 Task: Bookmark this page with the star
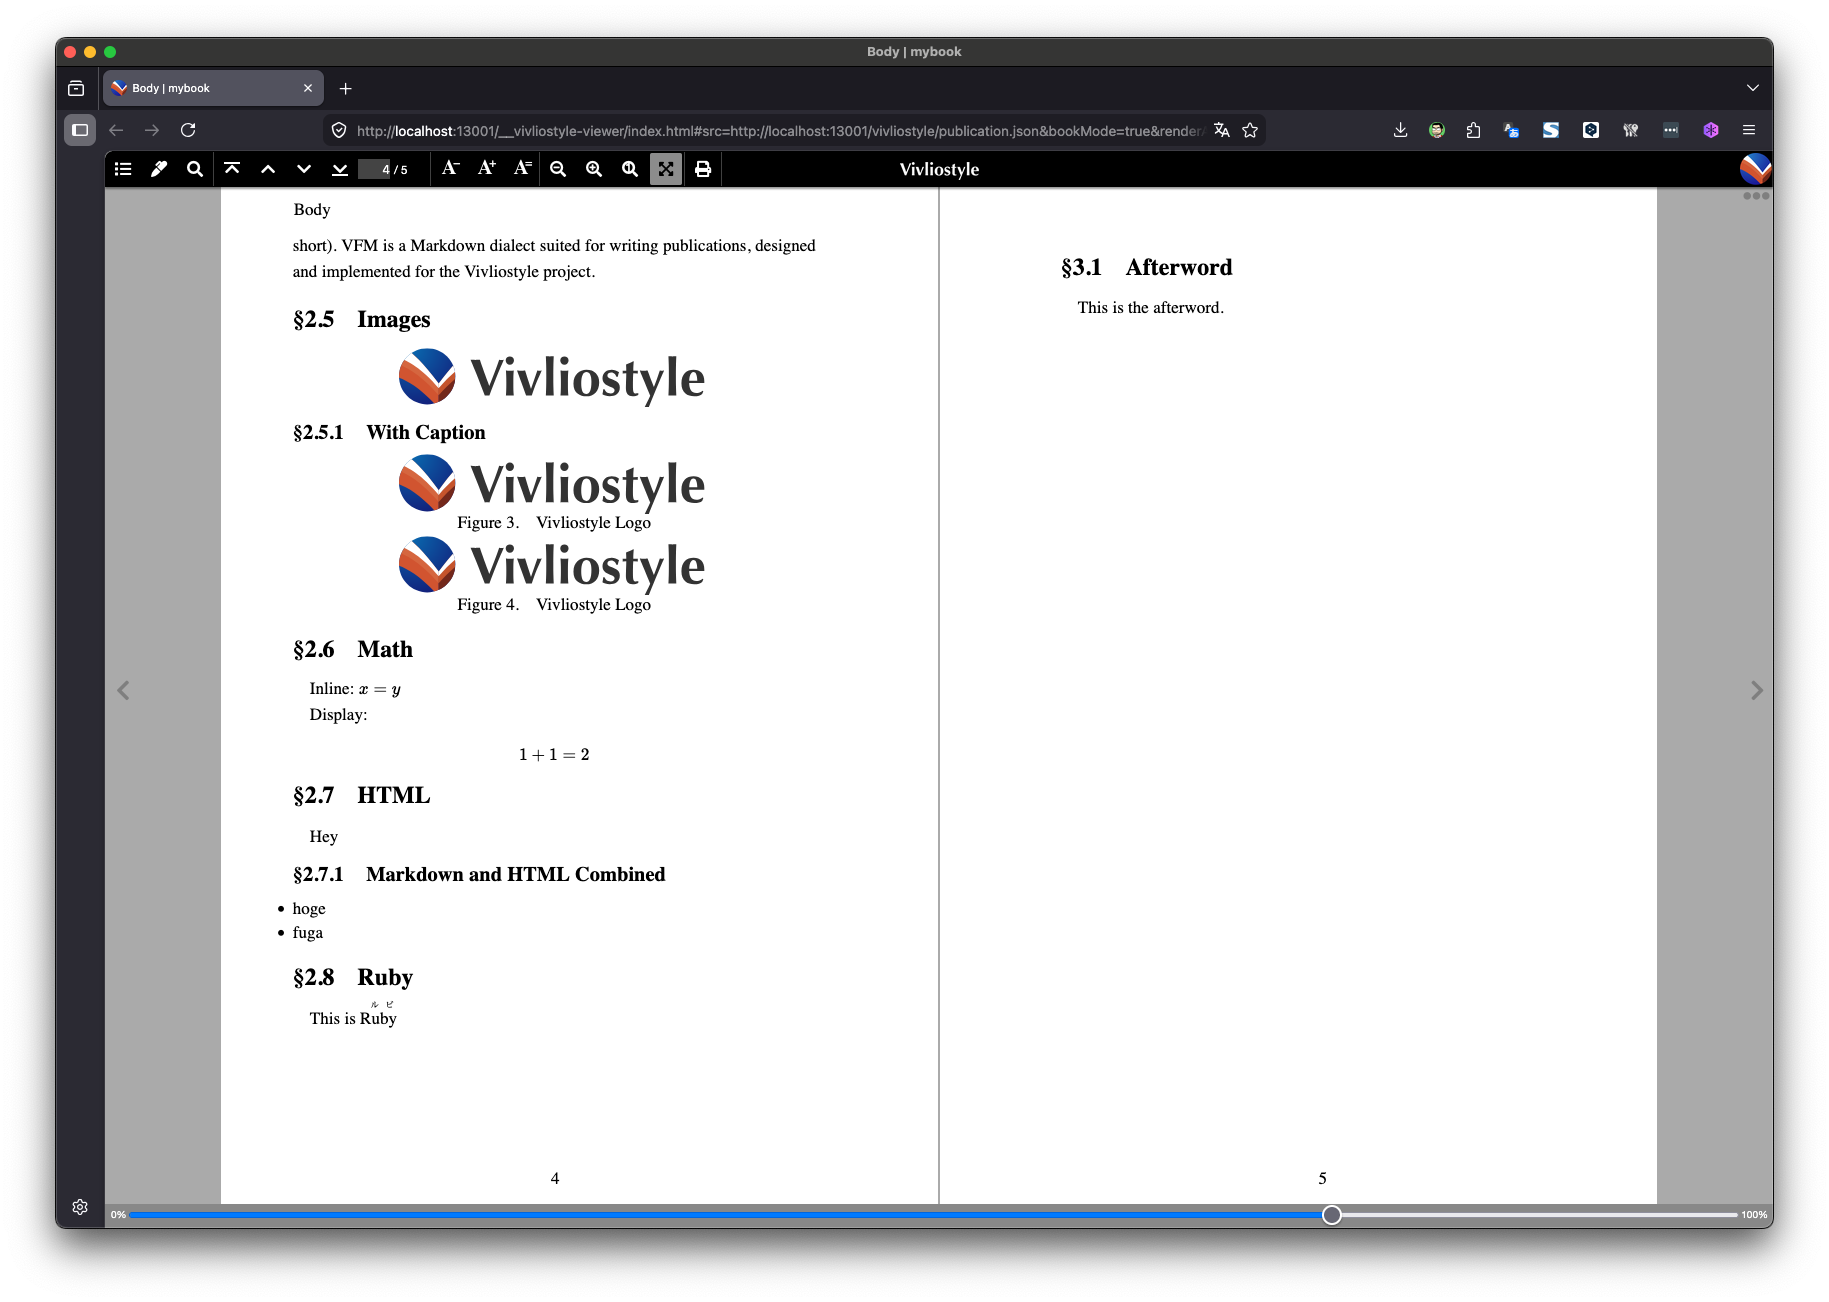point(1250,130)
